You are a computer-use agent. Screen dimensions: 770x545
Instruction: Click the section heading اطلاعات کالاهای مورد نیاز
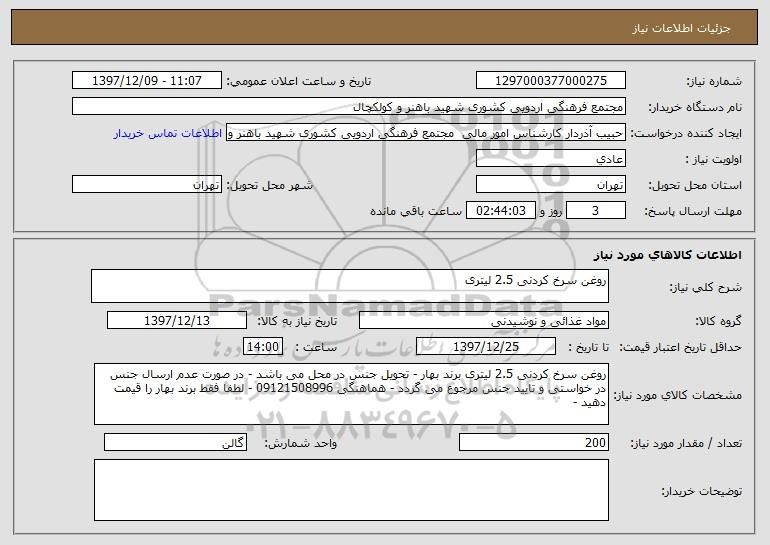click(668, 255)
